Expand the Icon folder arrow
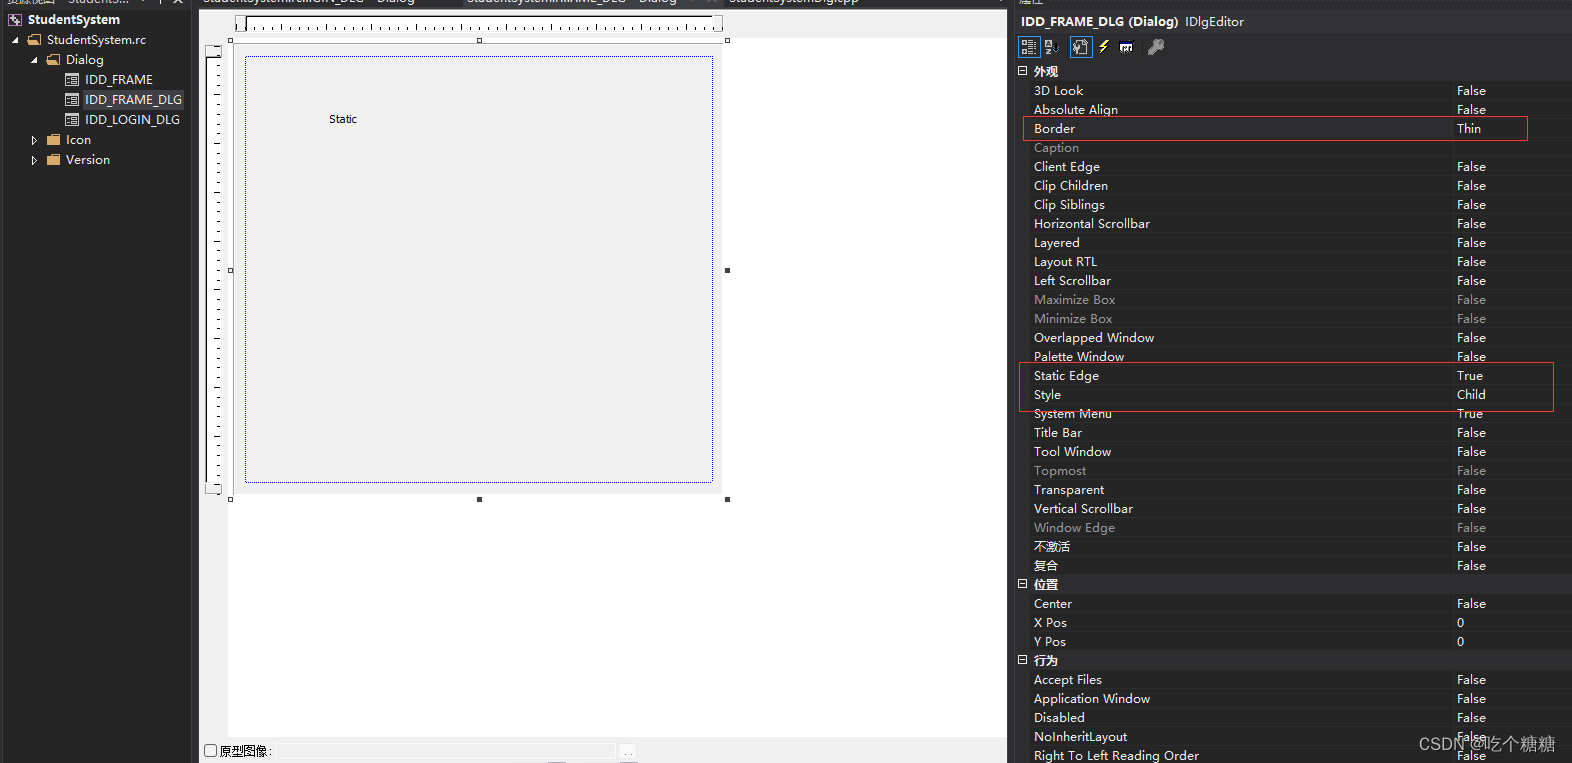Viewport: 1572px width, 763px height. (34, 140)
